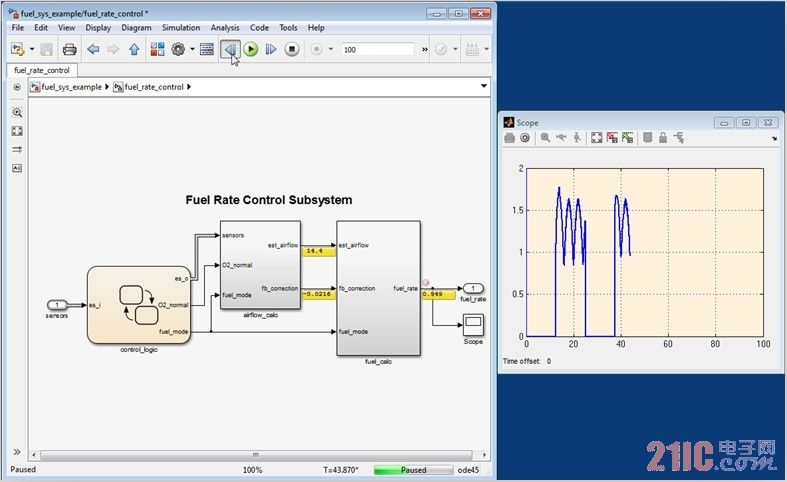Open the Model Advisor dropdown arrow

click(x=455, y=49)
